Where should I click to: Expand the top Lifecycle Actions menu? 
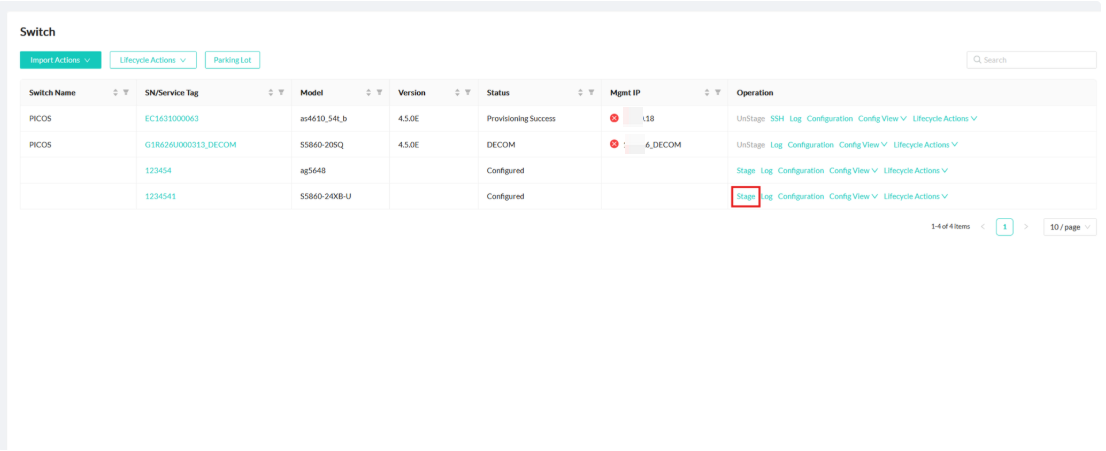153,60
